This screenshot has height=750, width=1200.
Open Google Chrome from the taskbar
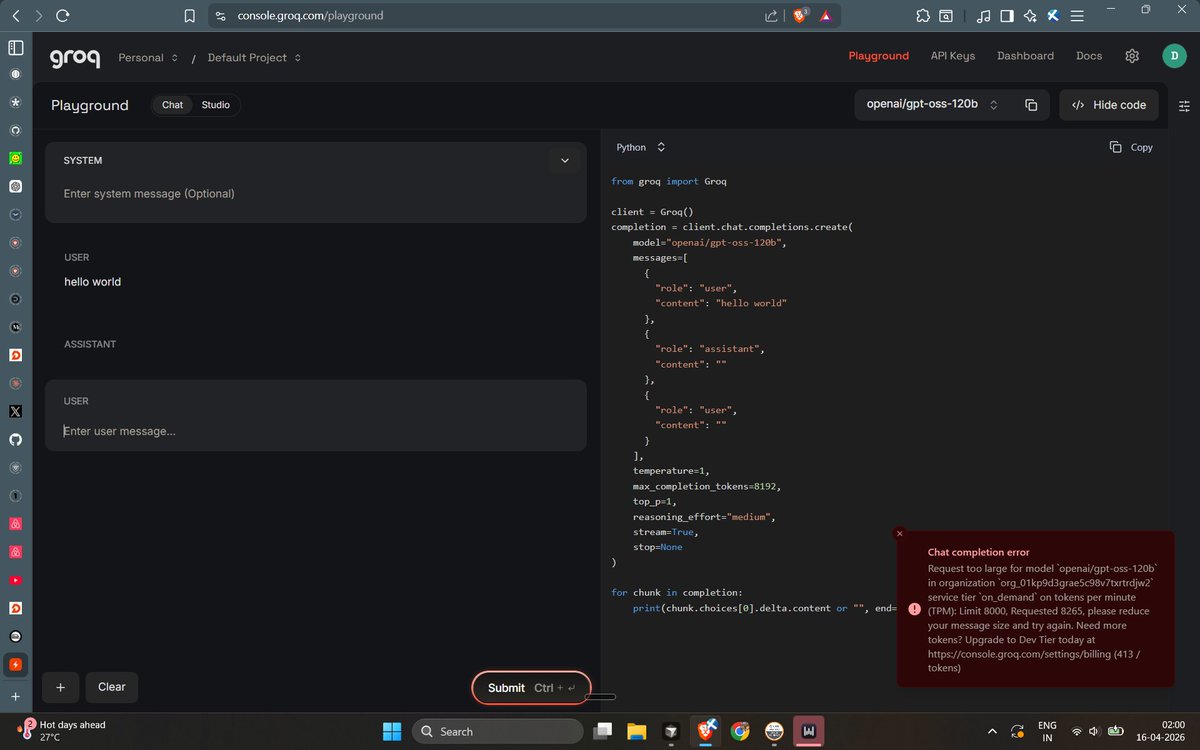coord(740,731)
